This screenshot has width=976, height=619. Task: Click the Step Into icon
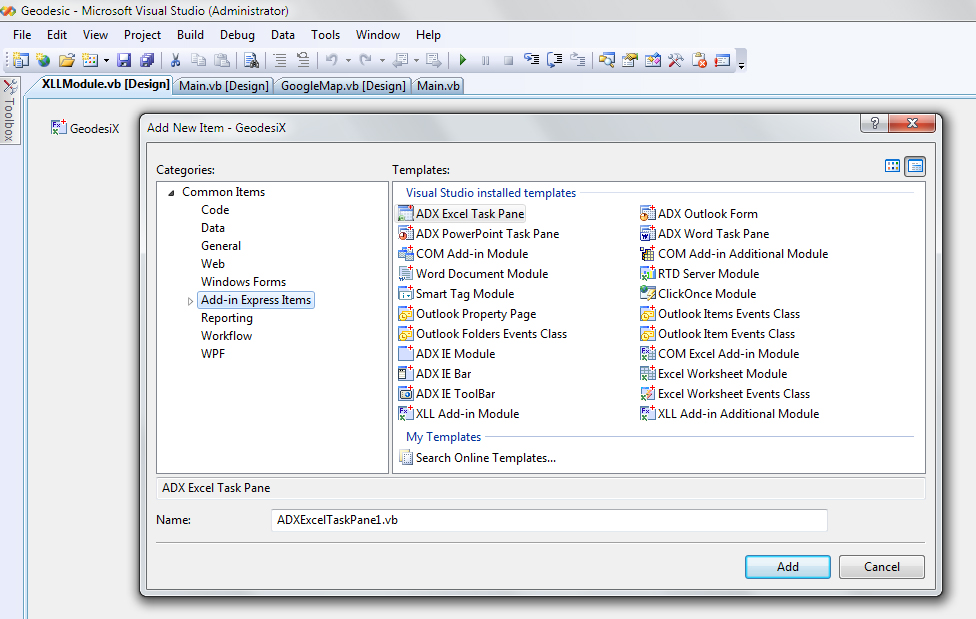(x=532, y=60)
